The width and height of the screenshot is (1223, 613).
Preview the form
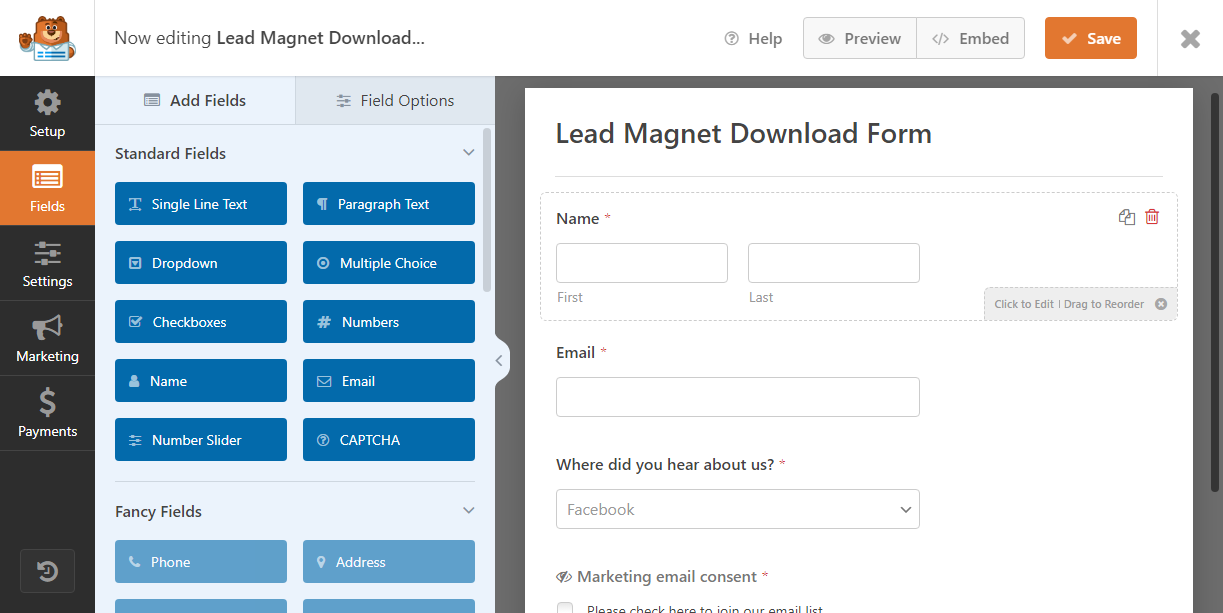[860, 38]
